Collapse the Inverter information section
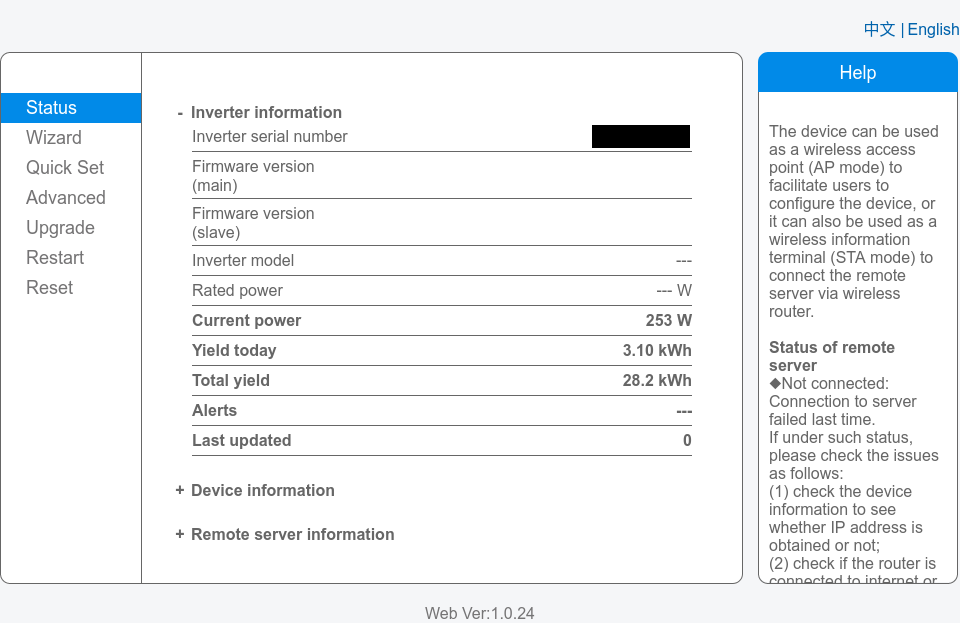Viewport: 960px width, 623px height. coord(265,113)
